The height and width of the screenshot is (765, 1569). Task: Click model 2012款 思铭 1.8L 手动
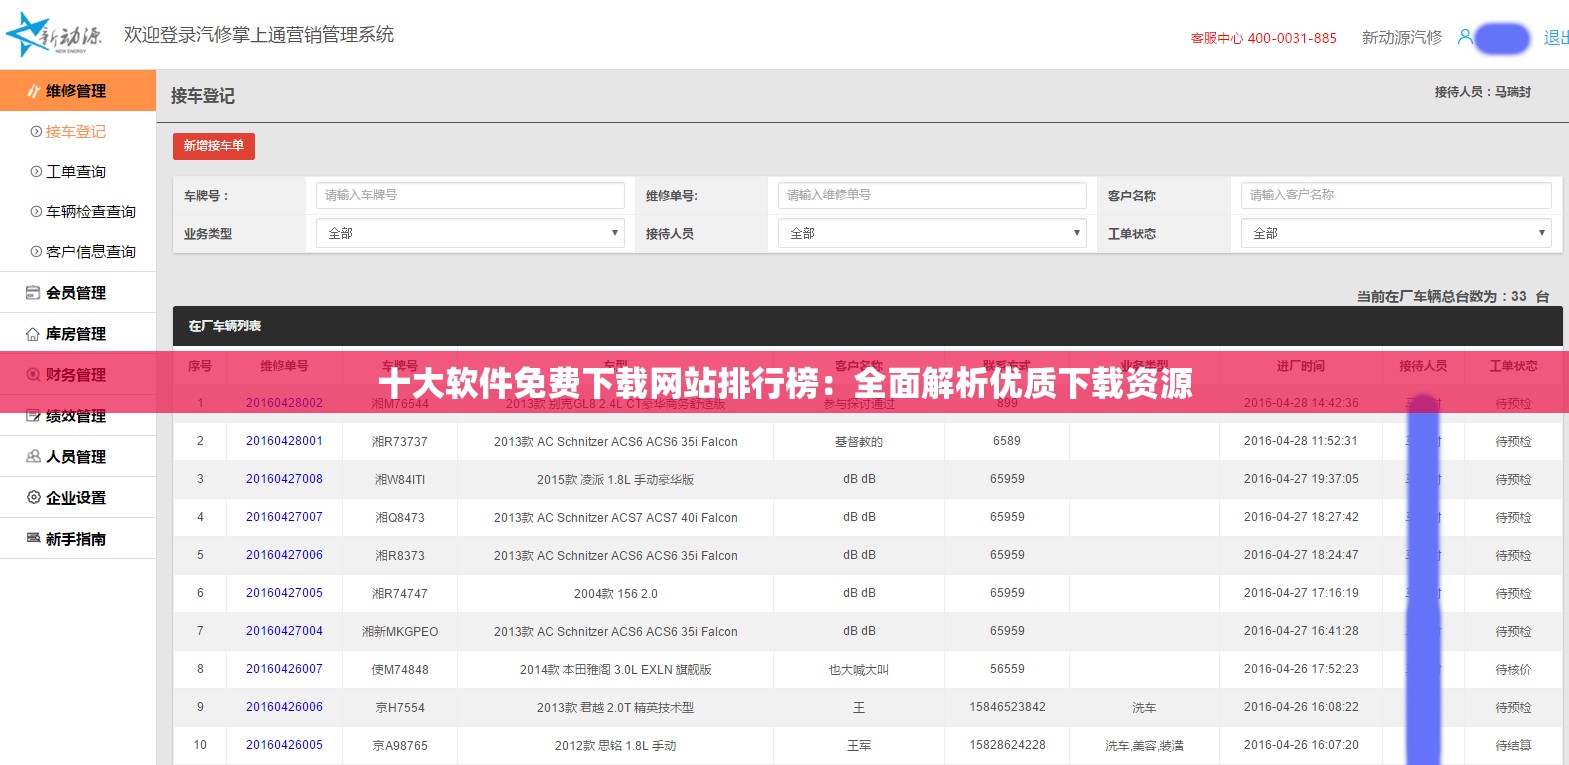tap(616, 746)
